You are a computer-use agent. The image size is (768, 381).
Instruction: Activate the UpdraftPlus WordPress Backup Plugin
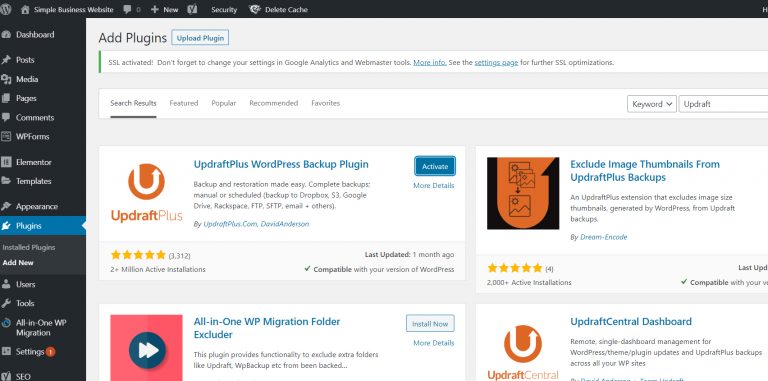point(435,166)
